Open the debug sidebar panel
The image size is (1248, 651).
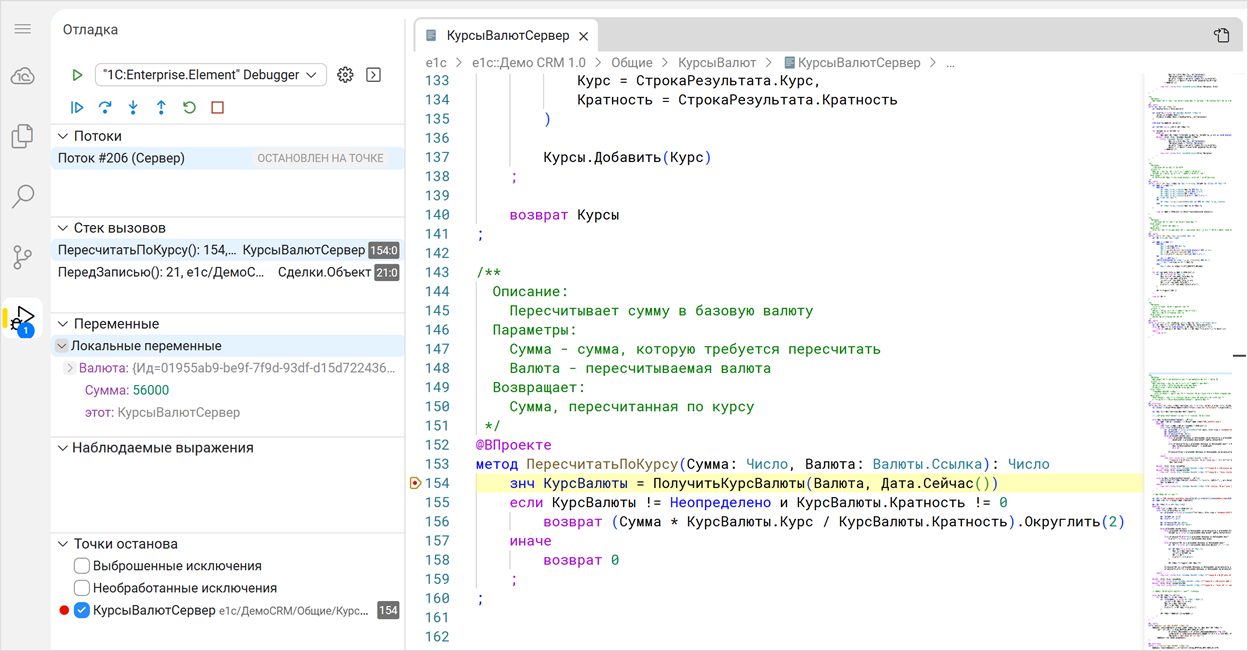click(25, 318)
